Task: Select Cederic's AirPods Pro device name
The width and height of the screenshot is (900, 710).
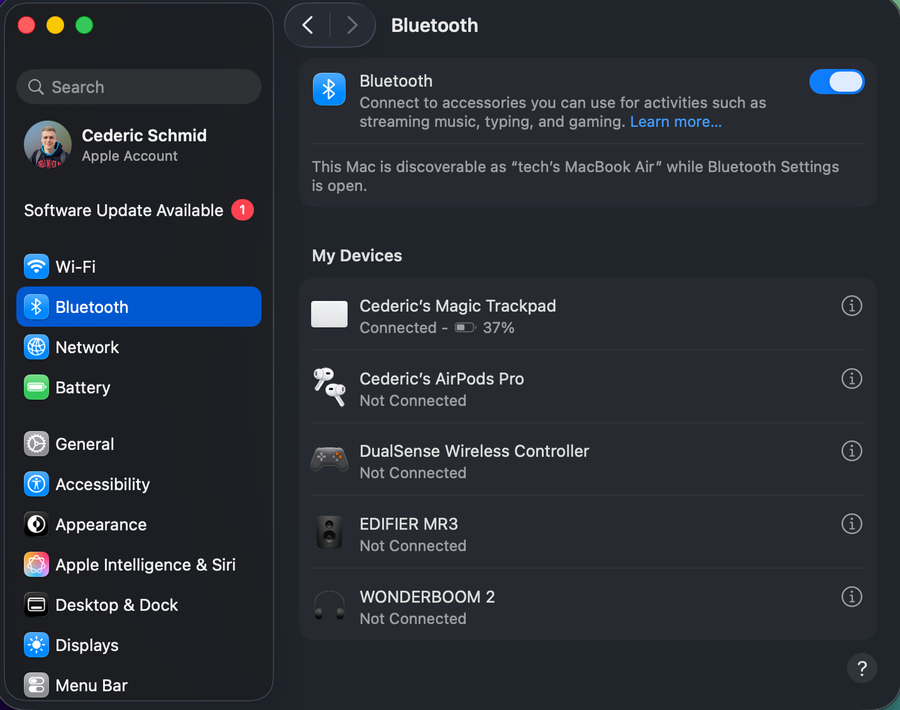Action: coord(441,379)
